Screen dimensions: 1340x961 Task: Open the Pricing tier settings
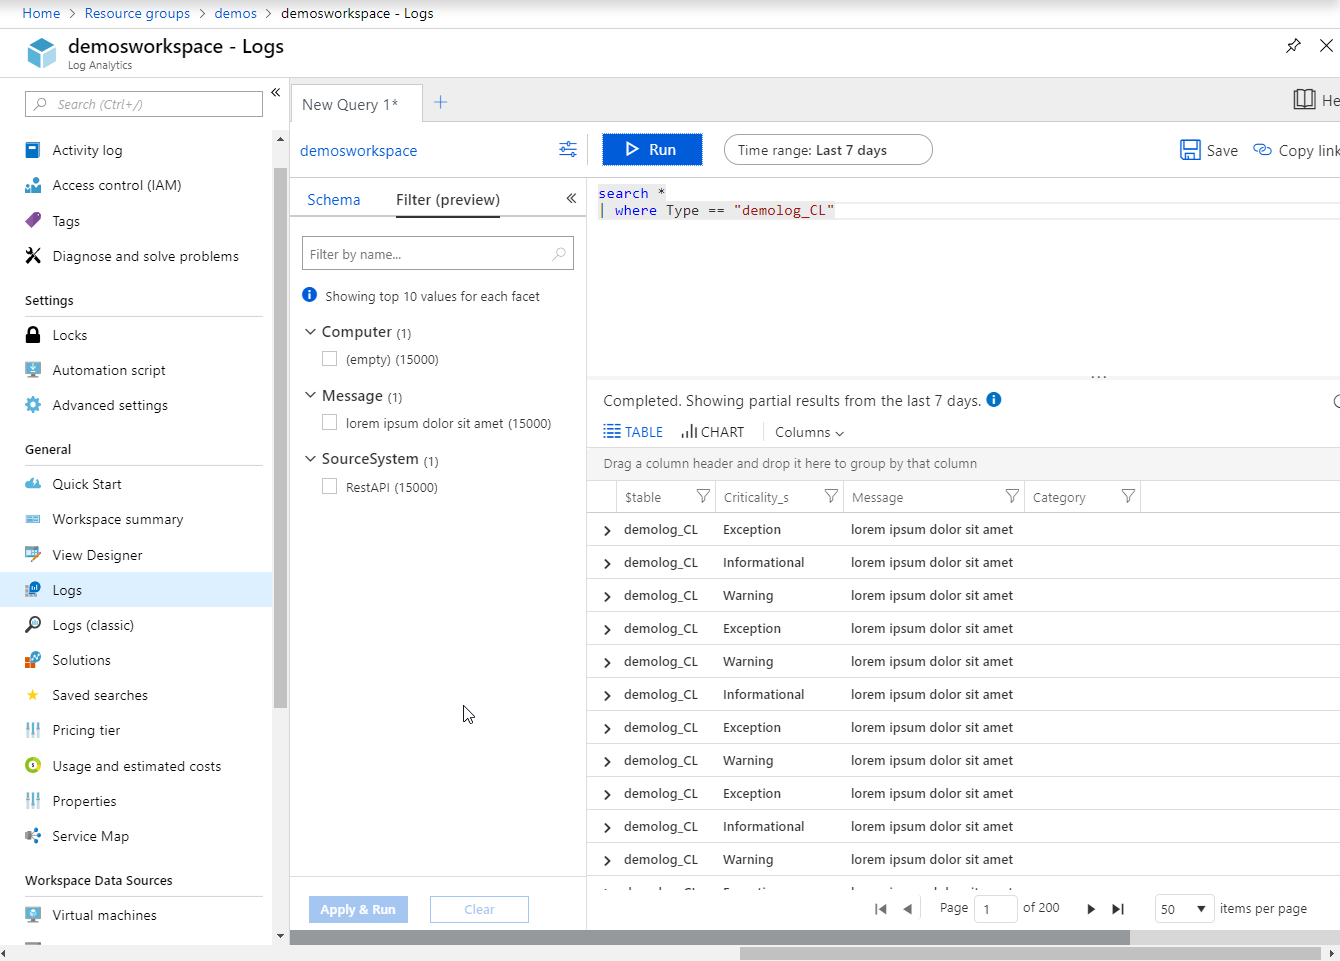click(x=86, y=730)
